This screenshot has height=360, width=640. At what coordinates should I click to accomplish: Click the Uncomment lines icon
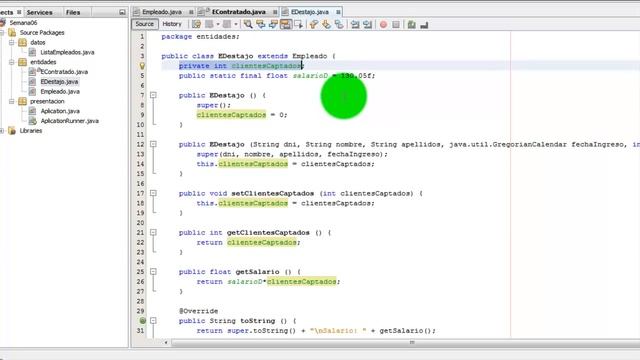(x=424, y=24)
